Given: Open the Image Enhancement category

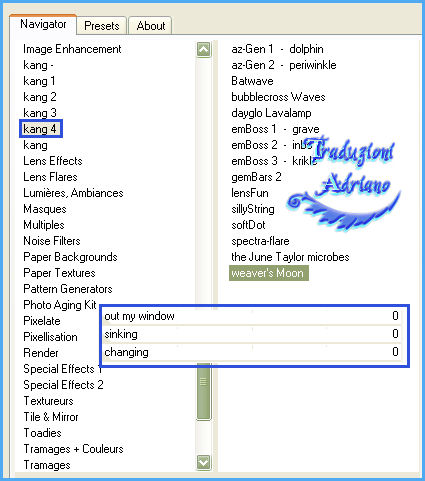Looking at the screenshot, I should point(72,49).
